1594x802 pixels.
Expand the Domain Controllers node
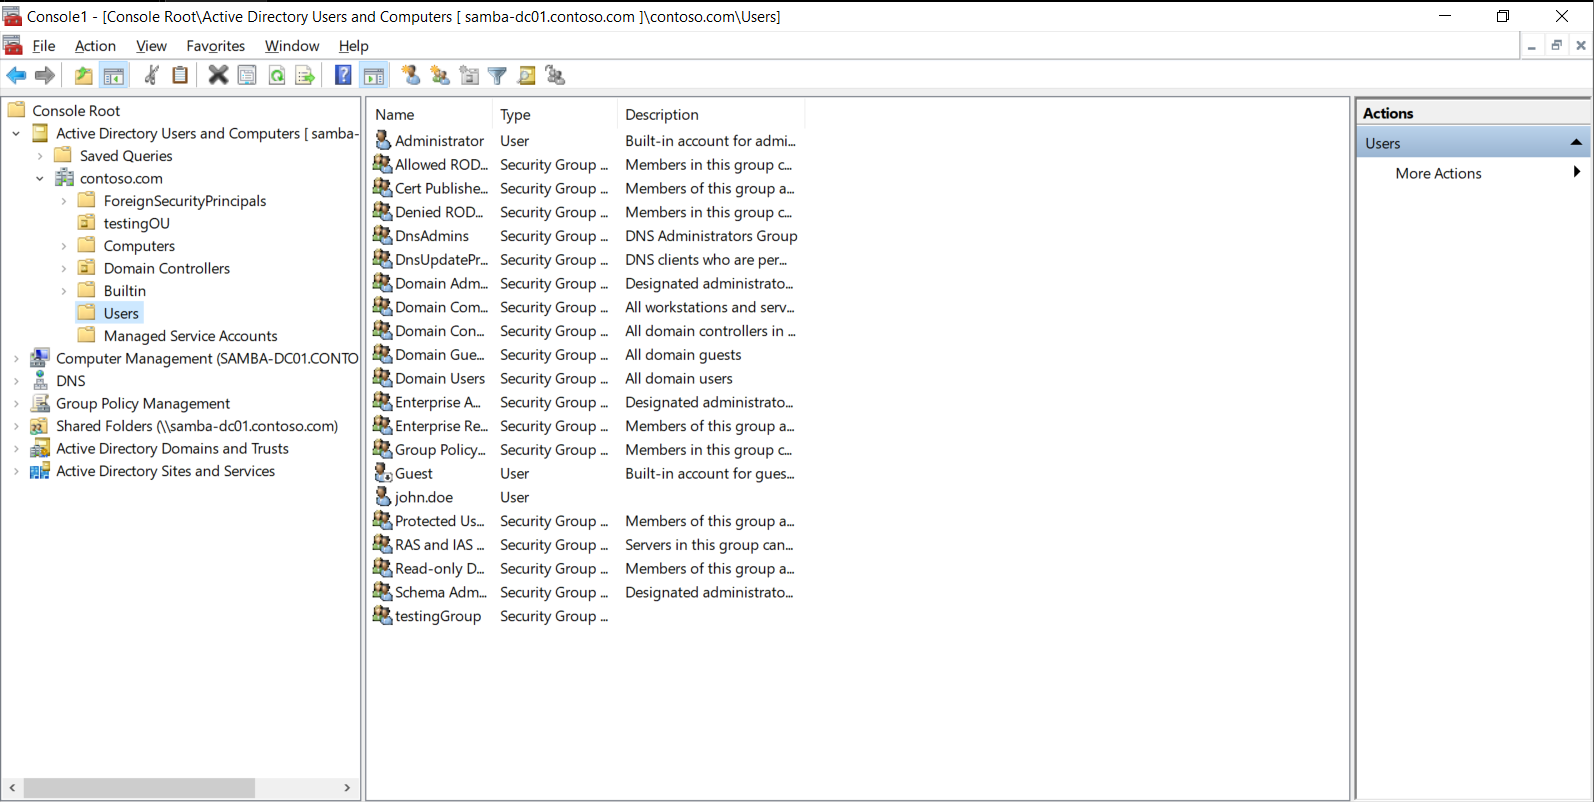point(64,268)
